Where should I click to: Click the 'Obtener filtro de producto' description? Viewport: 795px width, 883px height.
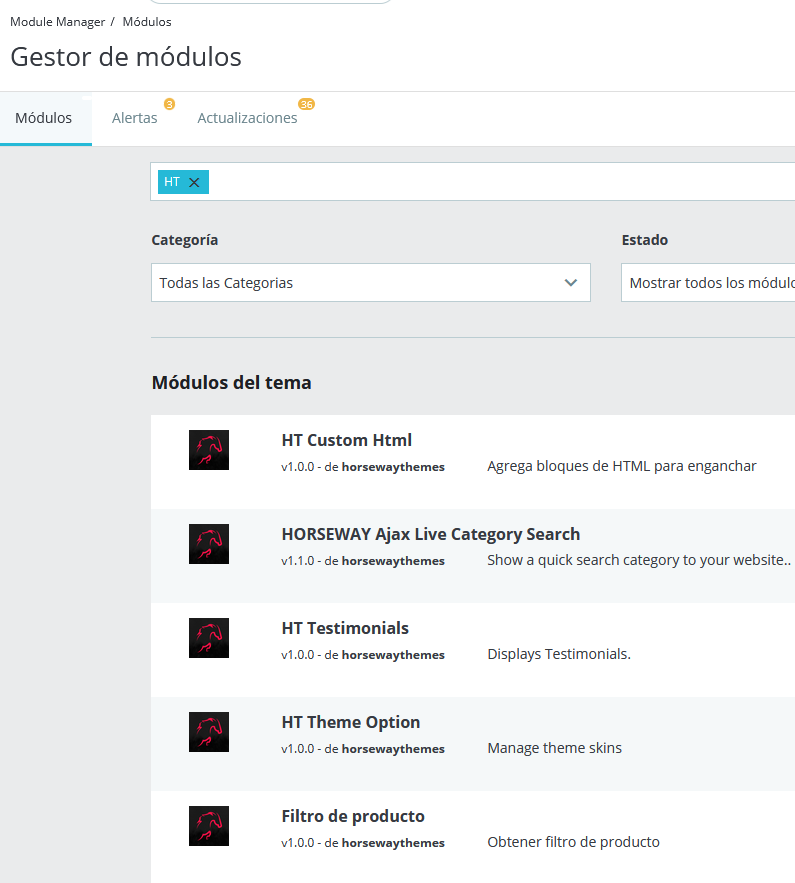tap(573, 842)
